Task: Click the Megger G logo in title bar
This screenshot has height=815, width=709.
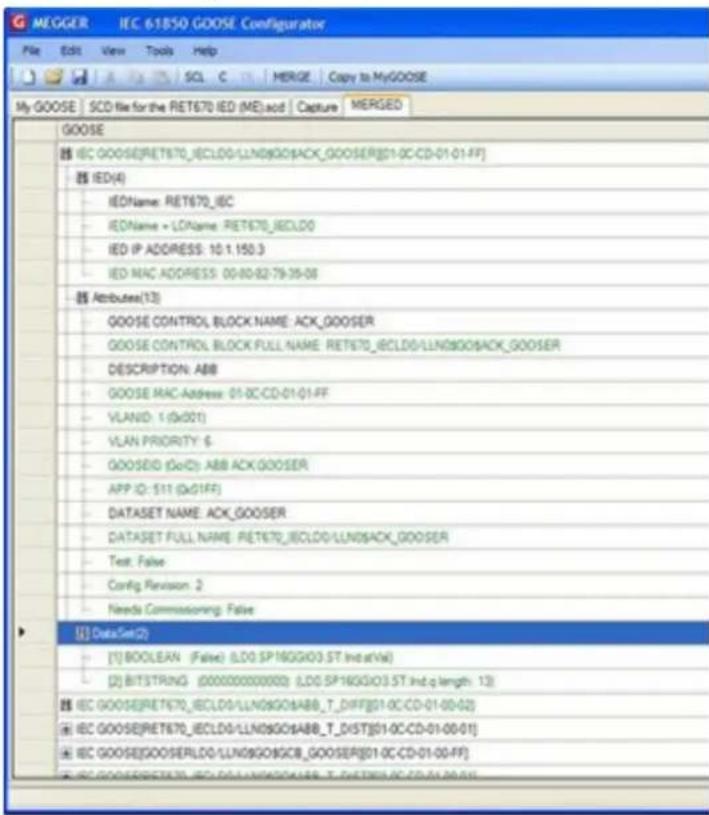Action: (19, 23)
